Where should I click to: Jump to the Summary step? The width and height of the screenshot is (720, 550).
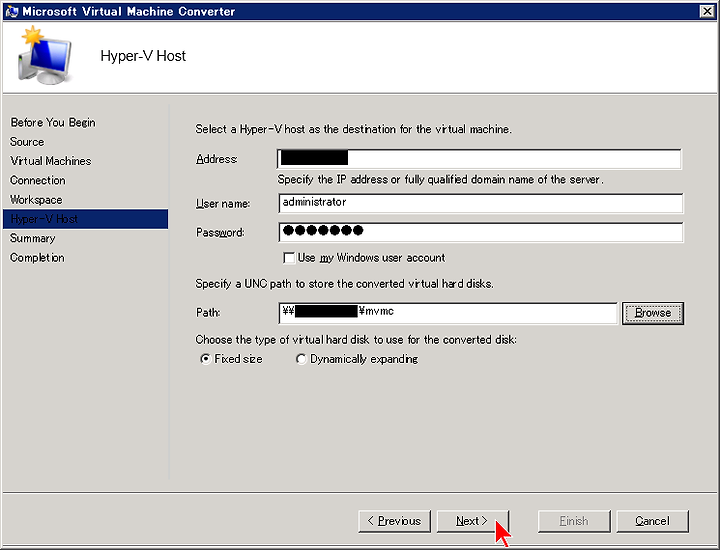pos(33,238)
